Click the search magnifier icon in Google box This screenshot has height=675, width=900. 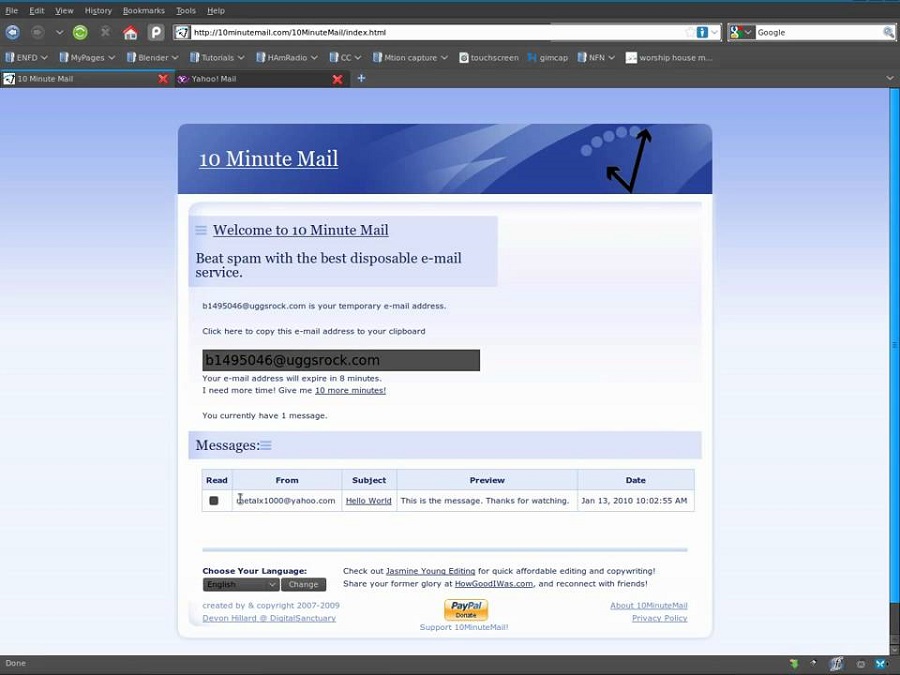click(888, 32)
